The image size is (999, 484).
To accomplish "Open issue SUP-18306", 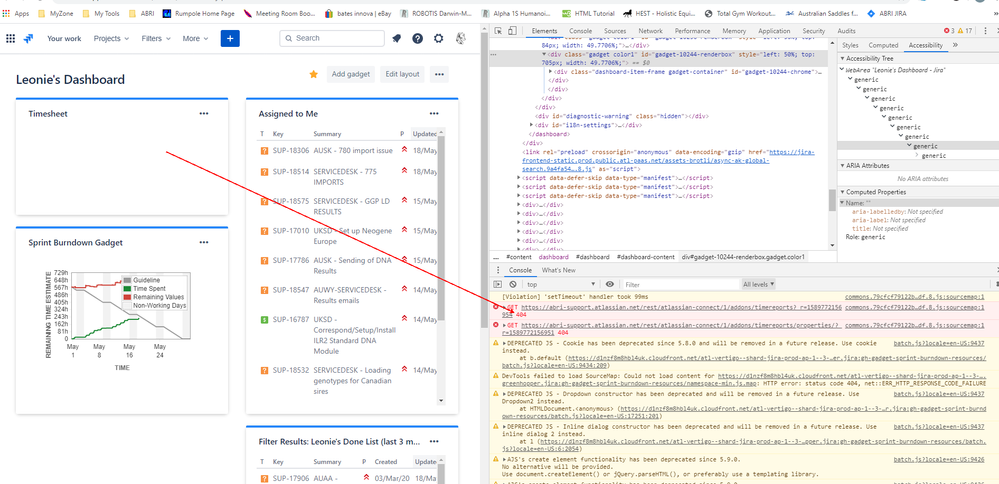I will 291,151.
